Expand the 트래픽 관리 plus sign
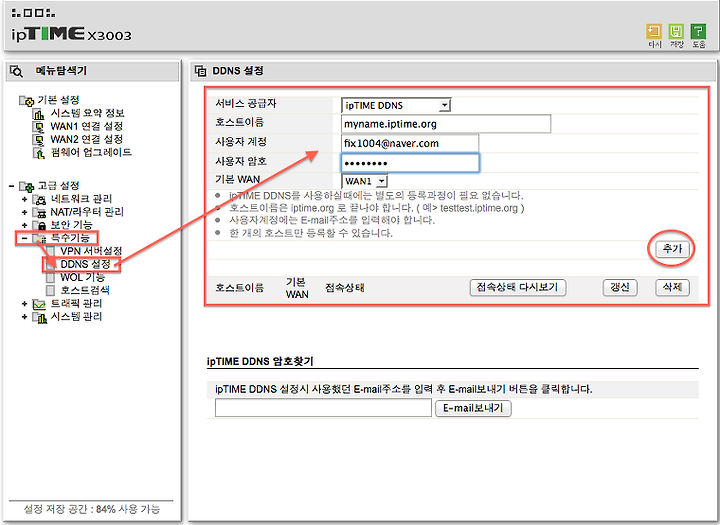Viewport: 720px width, 525px height. point(24,304)
